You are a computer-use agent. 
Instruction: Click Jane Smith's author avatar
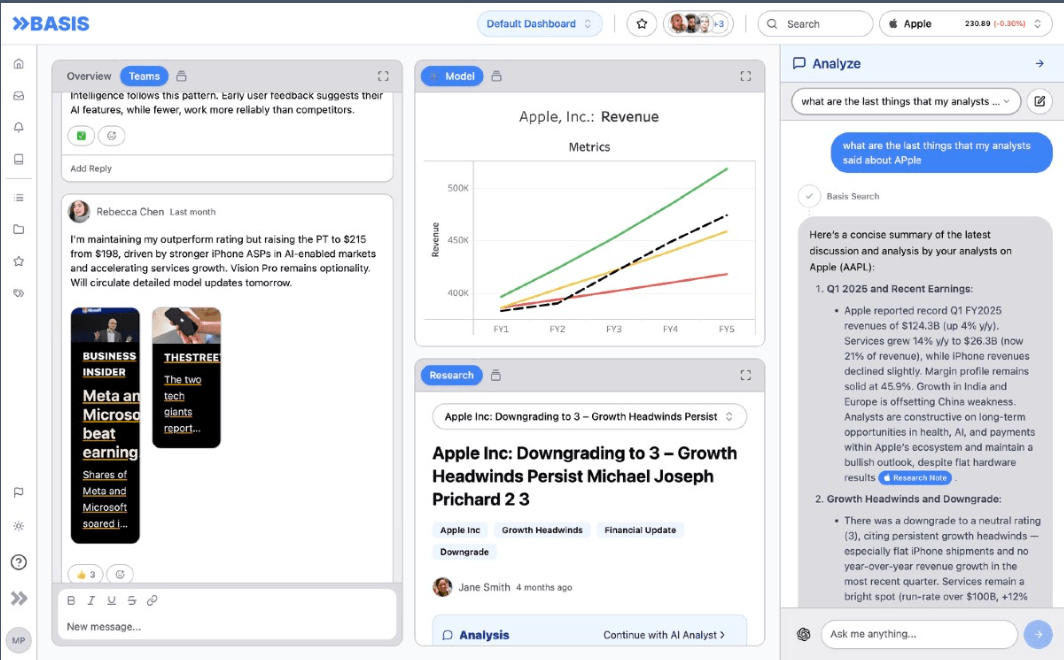(x=442, y=587)
